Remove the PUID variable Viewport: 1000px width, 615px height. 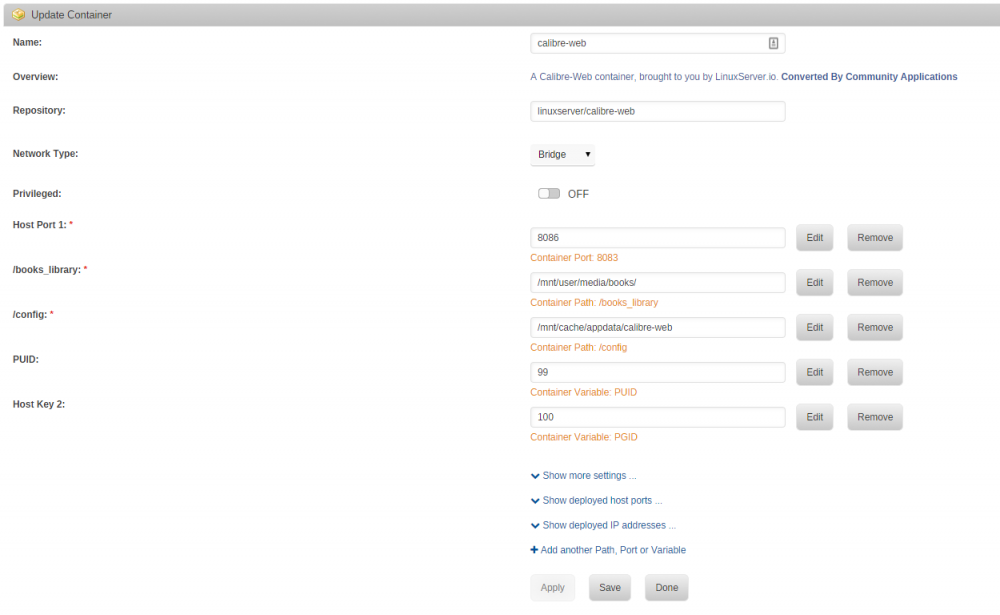tap(875, 372)
